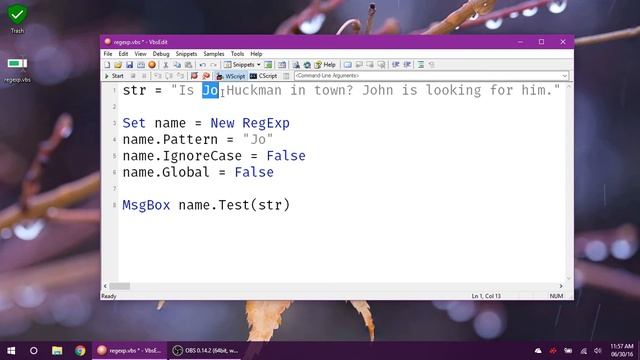Click 'MsgBox' on line 8
The image size is (640, 360).
point(146,205)
